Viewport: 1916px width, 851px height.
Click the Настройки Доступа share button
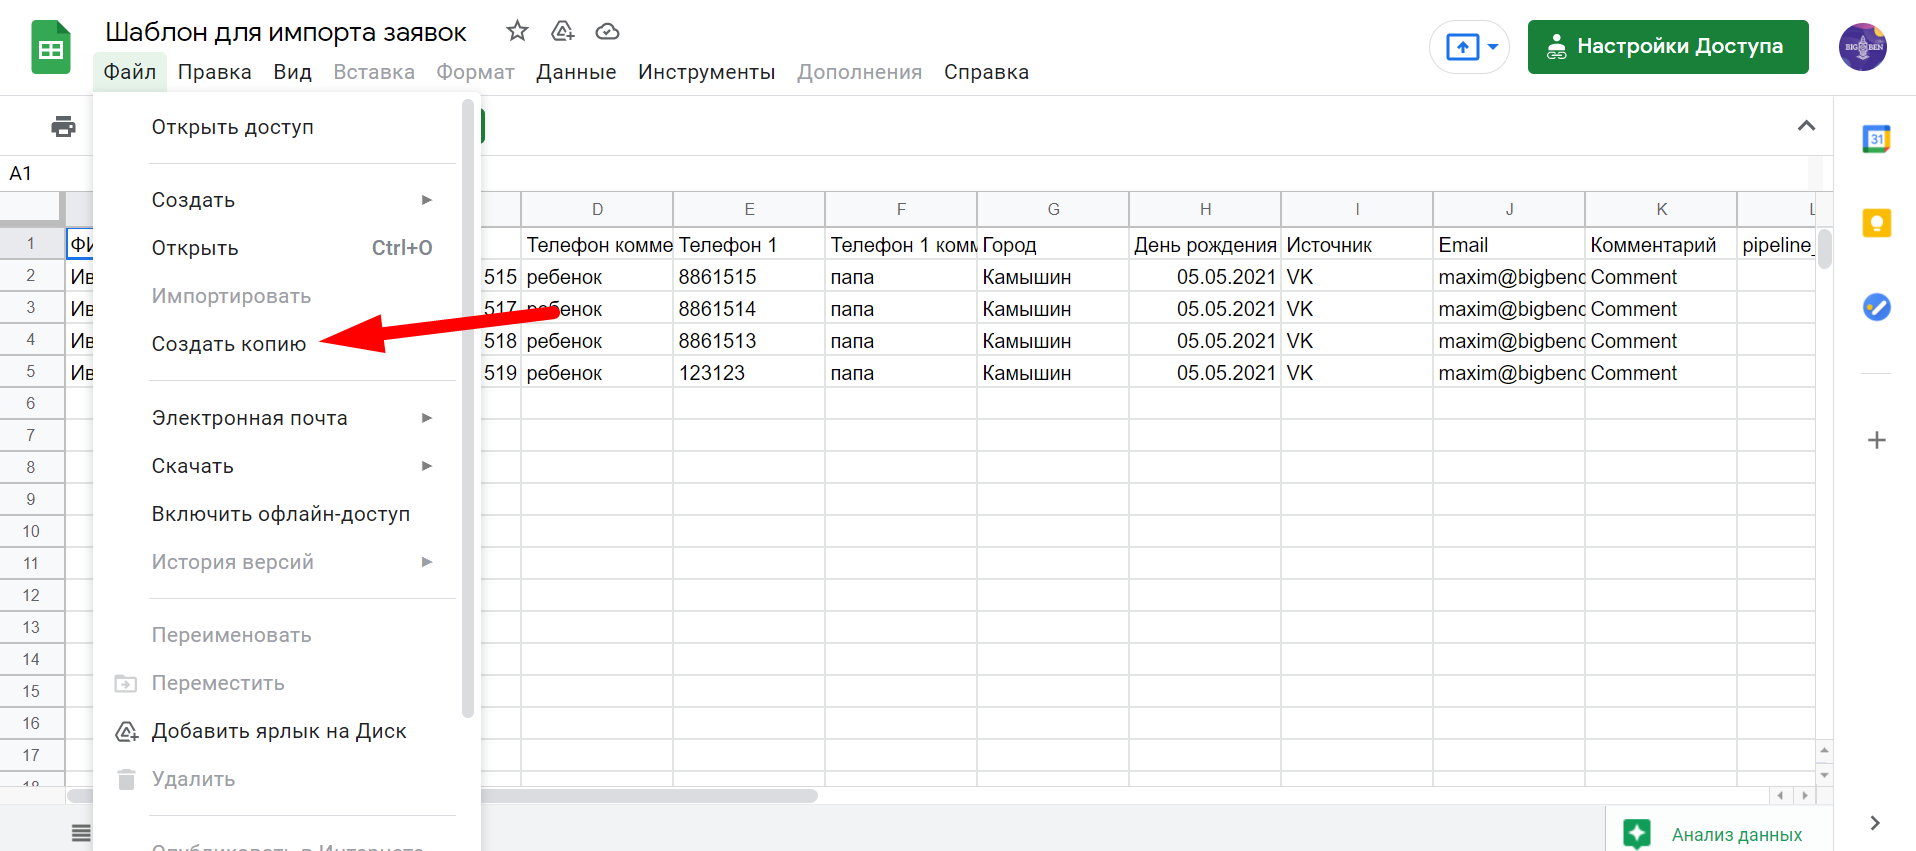pos(1668,47)
